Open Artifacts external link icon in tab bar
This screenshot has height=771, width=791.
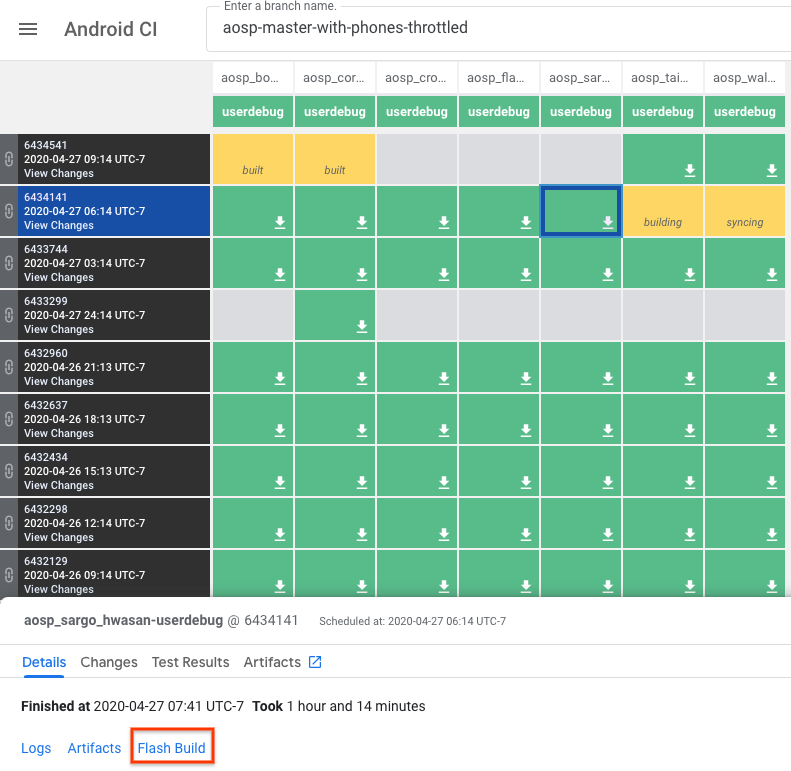pyautogui.click(x=315, y=662)
